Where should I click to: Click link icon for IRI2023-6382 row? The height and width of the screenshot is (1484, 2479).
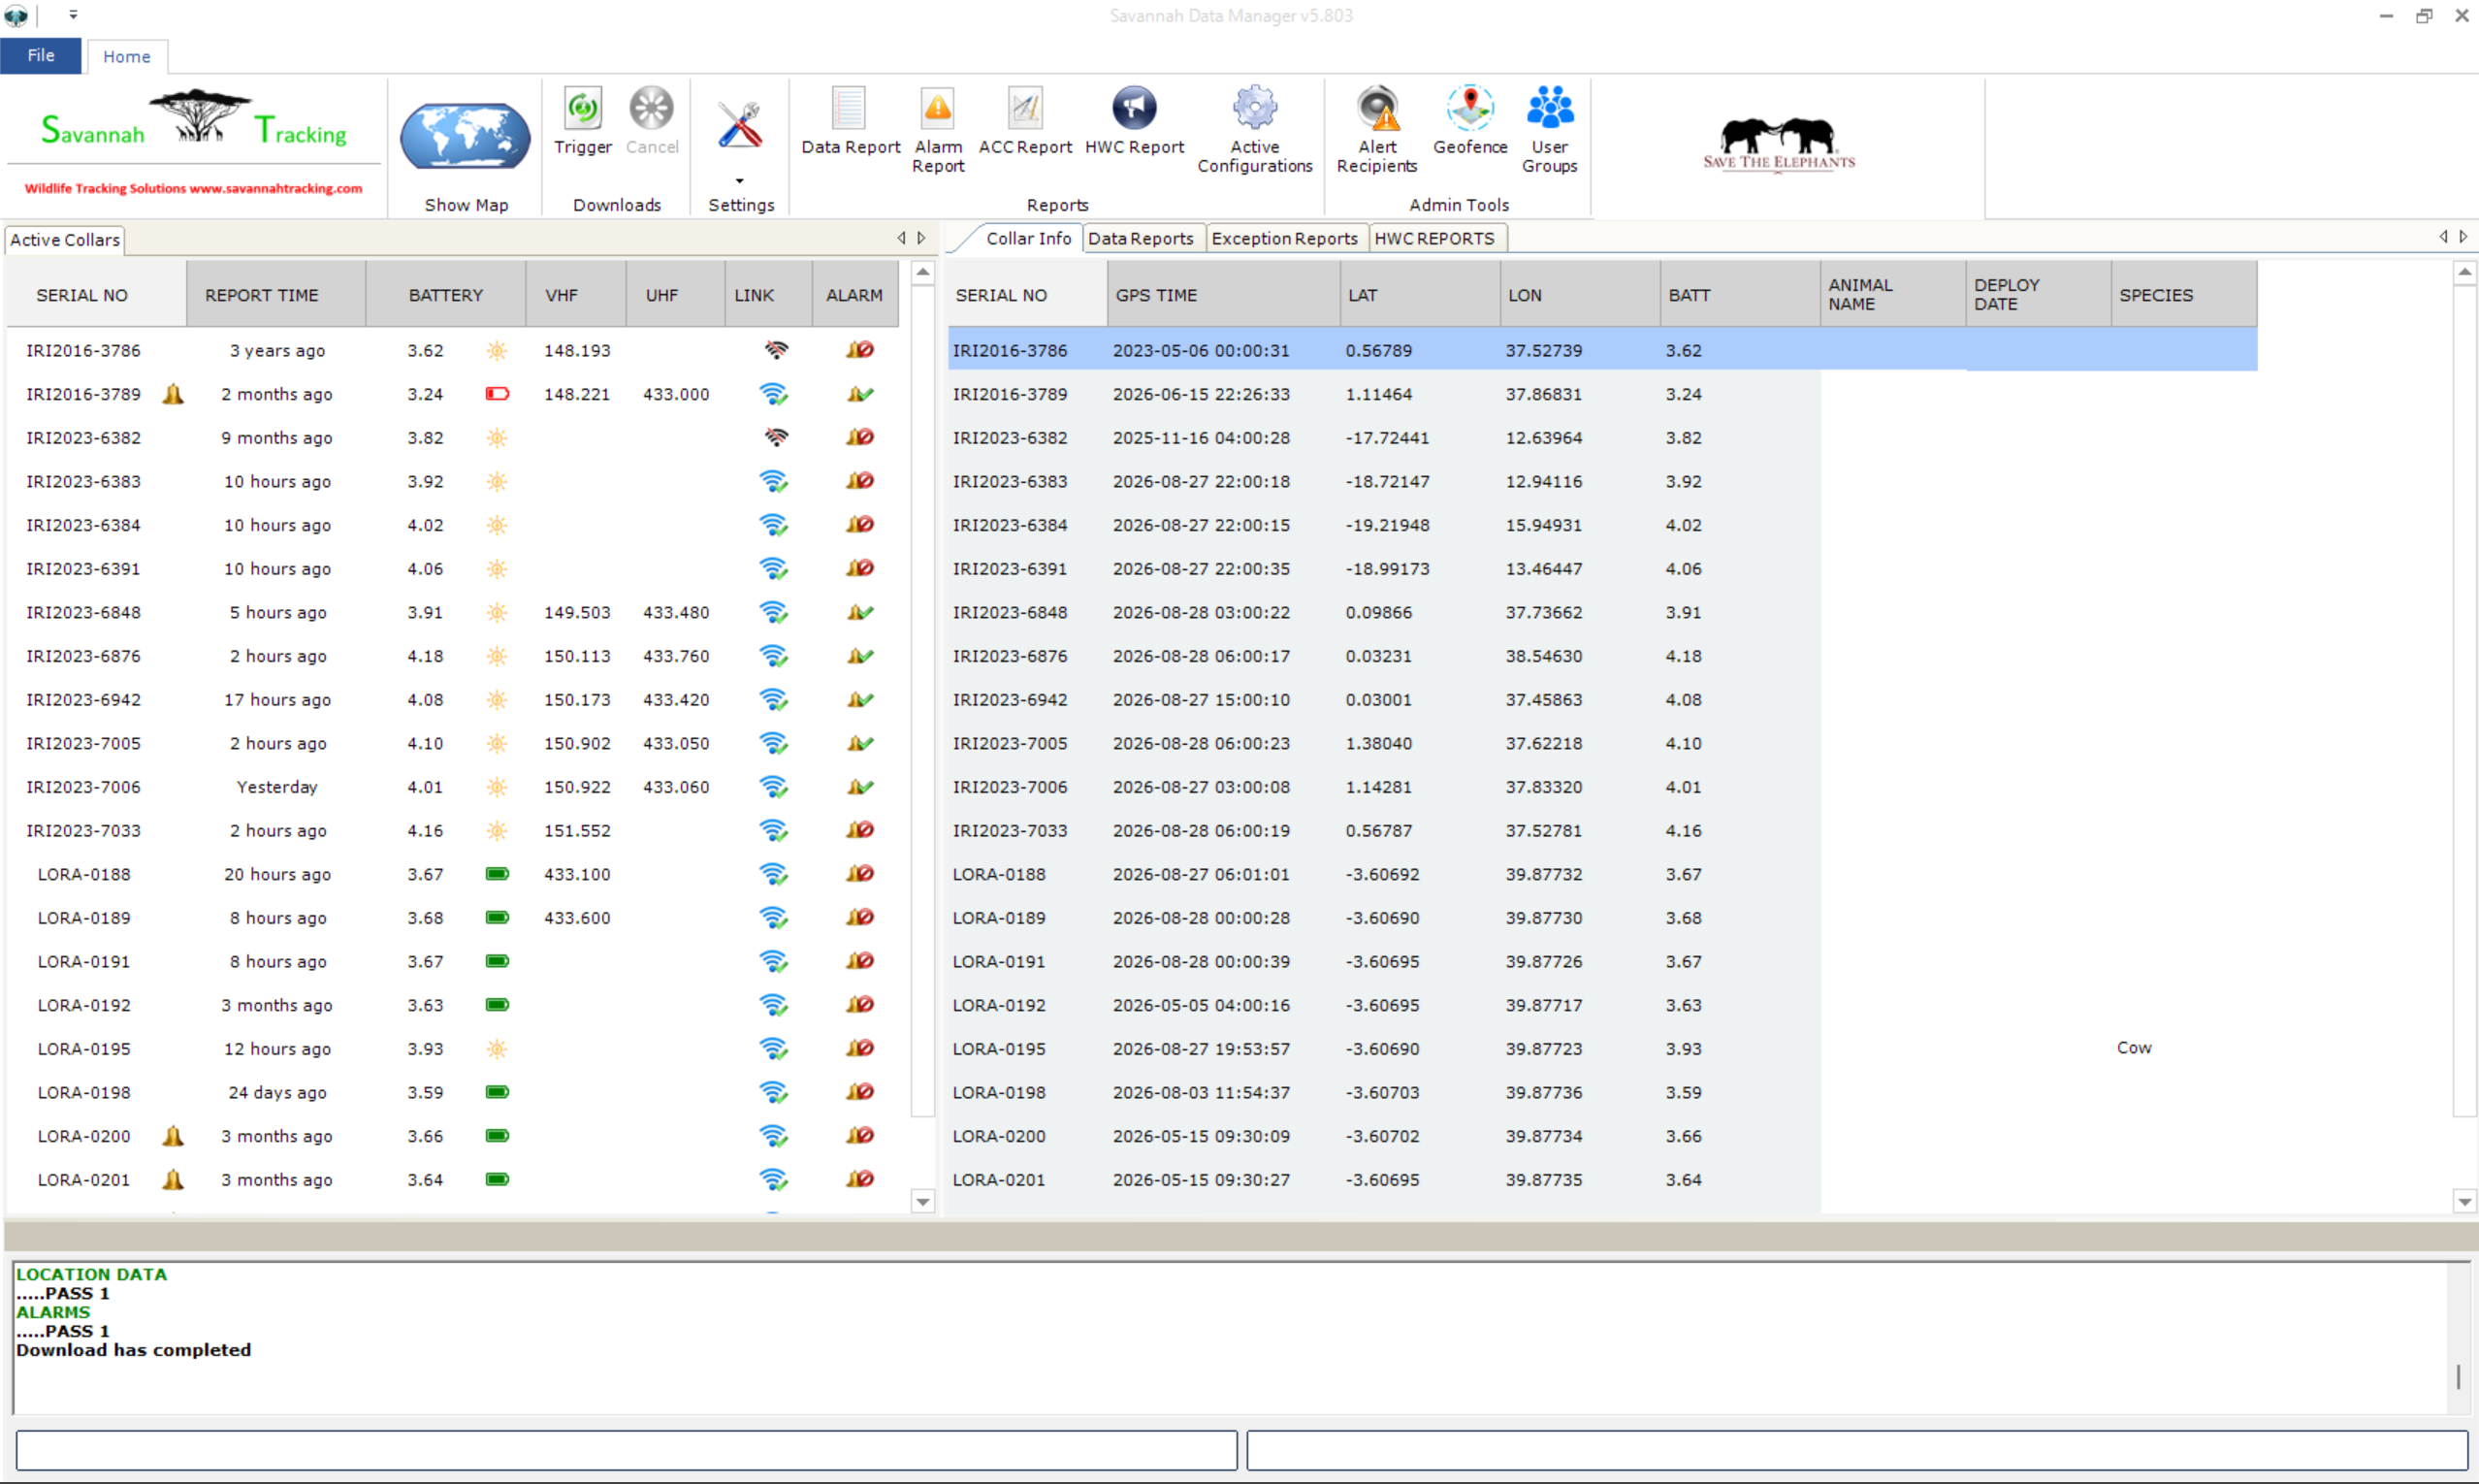[775, 437]
